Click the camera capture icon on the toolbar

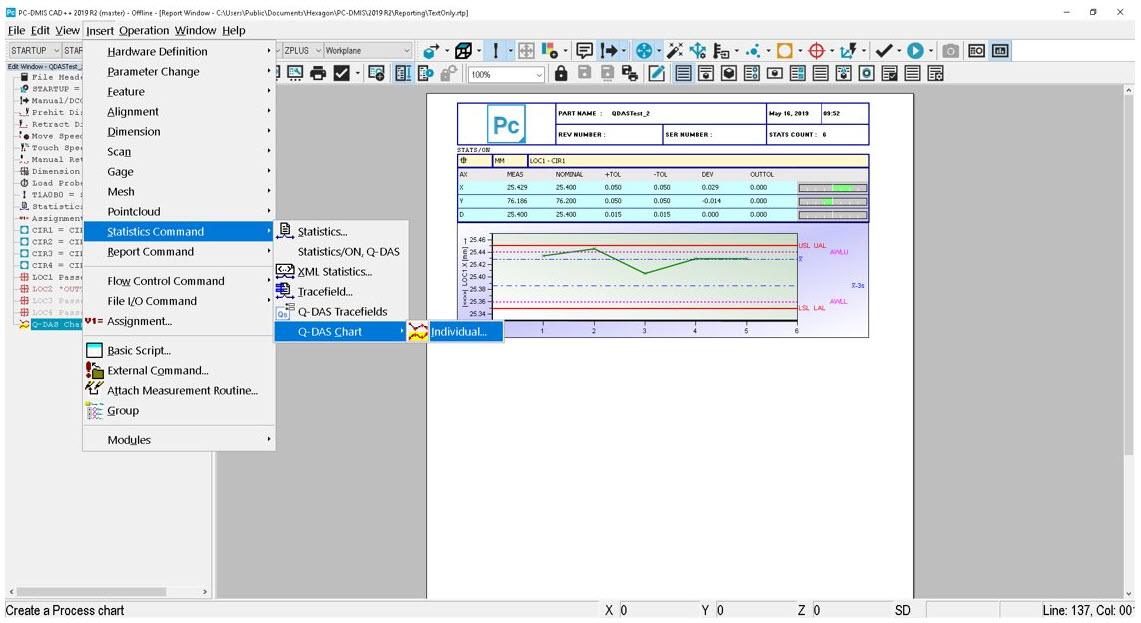(950, 50)
